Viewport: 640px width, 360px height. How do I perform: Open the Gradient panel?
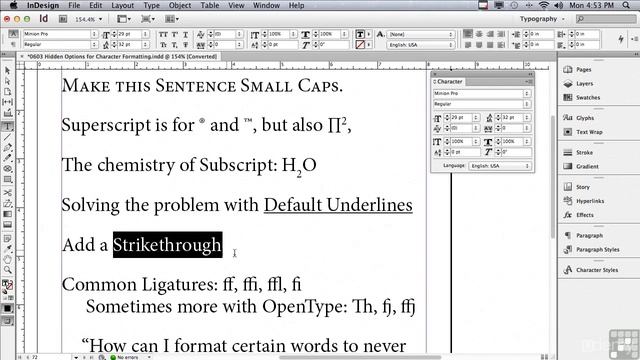(581, 167)
